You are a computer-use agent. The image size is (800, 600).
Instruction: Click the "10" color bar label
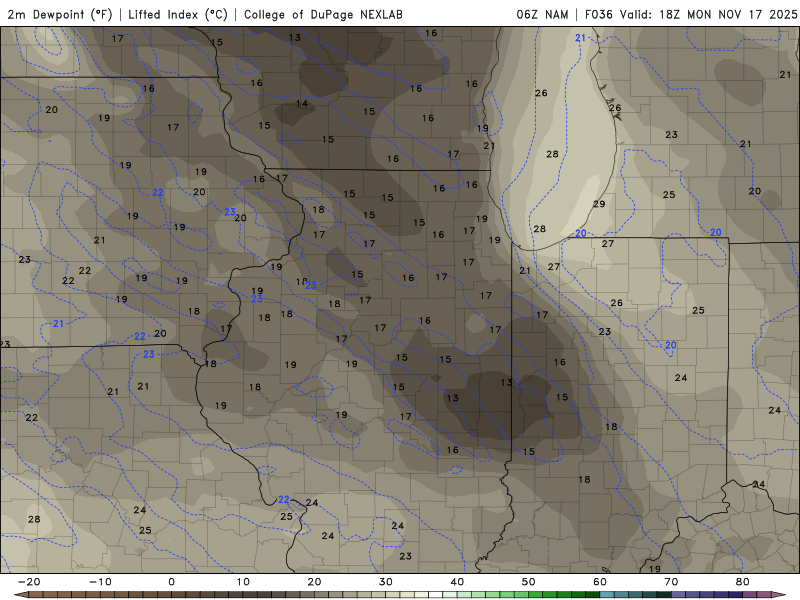coord(243,582)
